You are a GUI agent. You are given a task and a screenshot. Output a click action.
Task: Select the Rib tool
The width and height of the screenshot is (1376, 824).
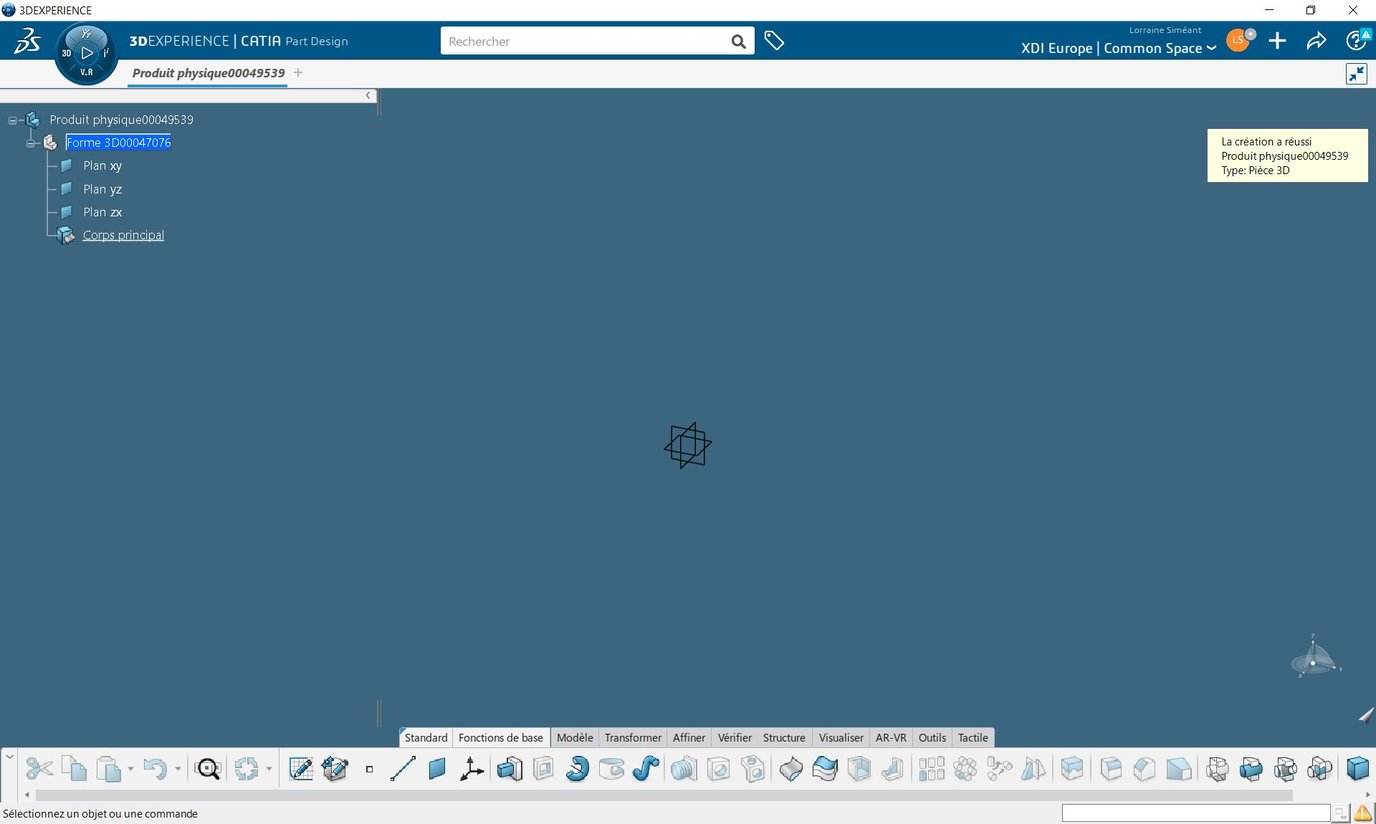pyautogui.click(x=645, y=769)
